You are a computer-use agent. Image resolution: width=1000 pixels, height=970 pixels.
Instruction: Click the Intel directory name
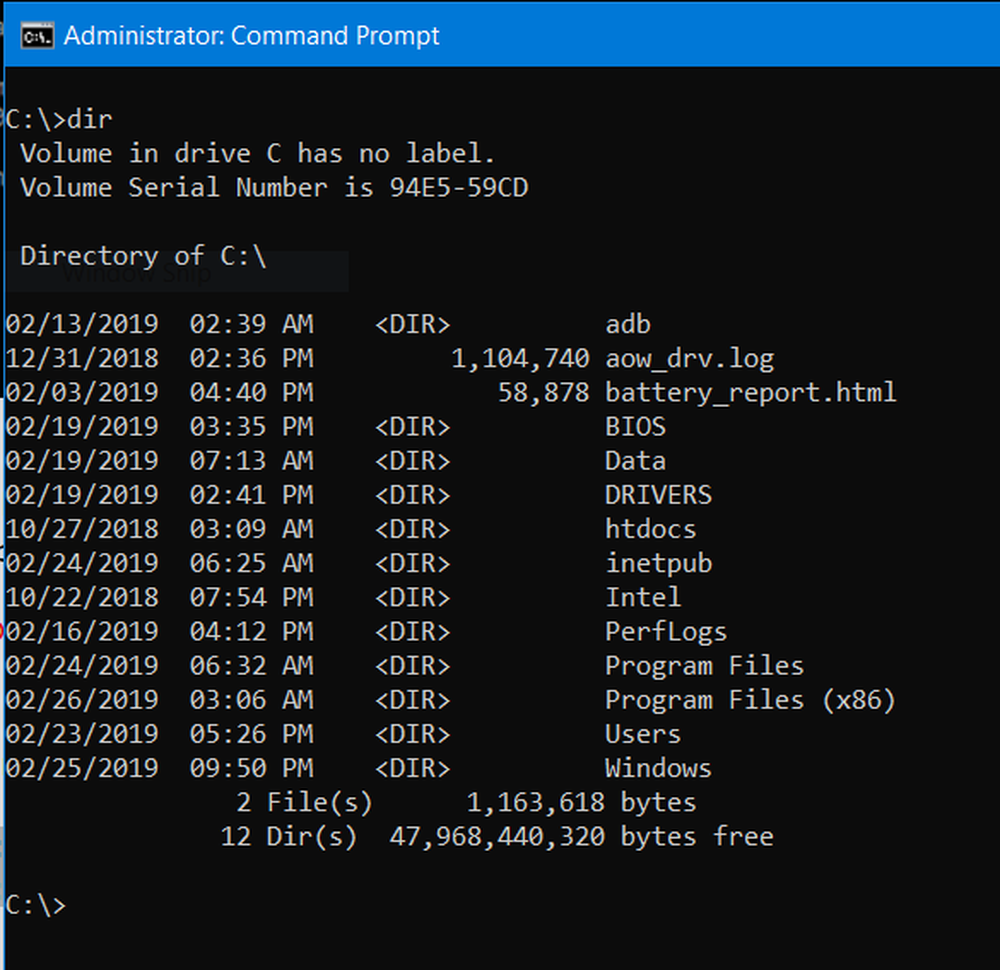643,597
